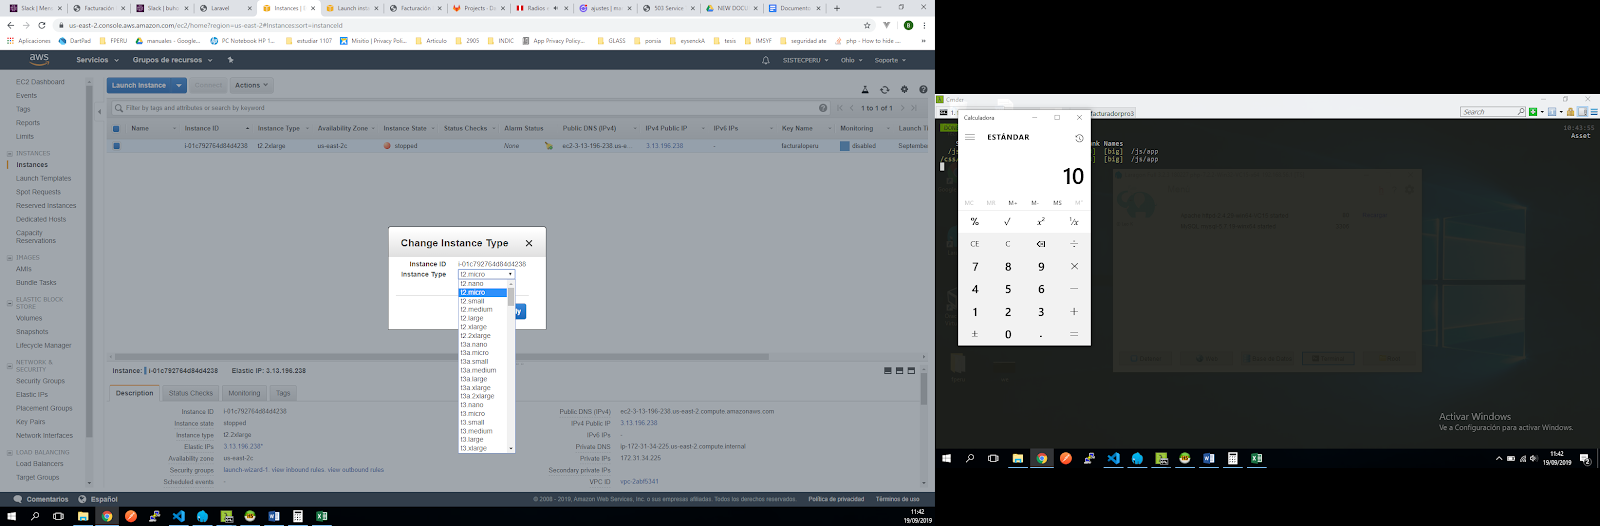
Task: Toggle the select-all checkbox in table header
Action: pyautogui.click(x=116, y=128)
